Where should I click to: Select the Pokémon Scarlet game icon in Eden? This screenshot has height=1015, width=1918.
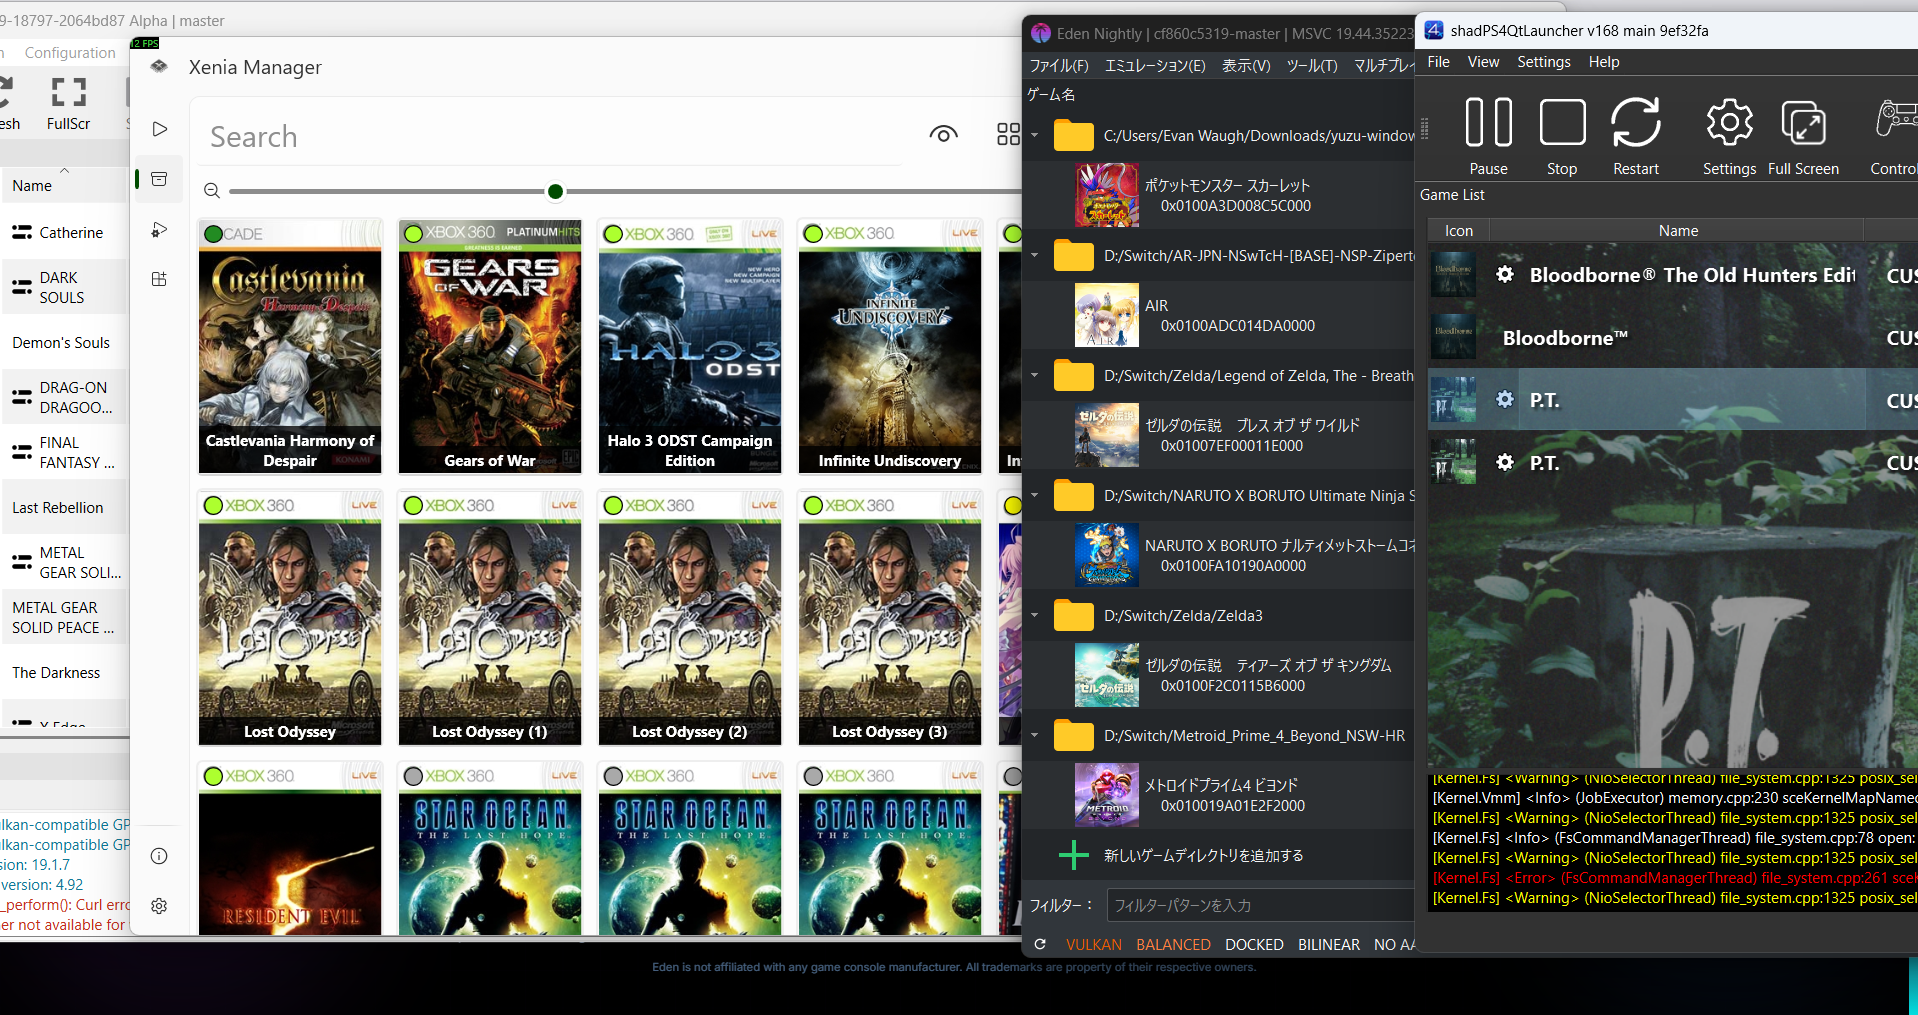pos(1107,195)
